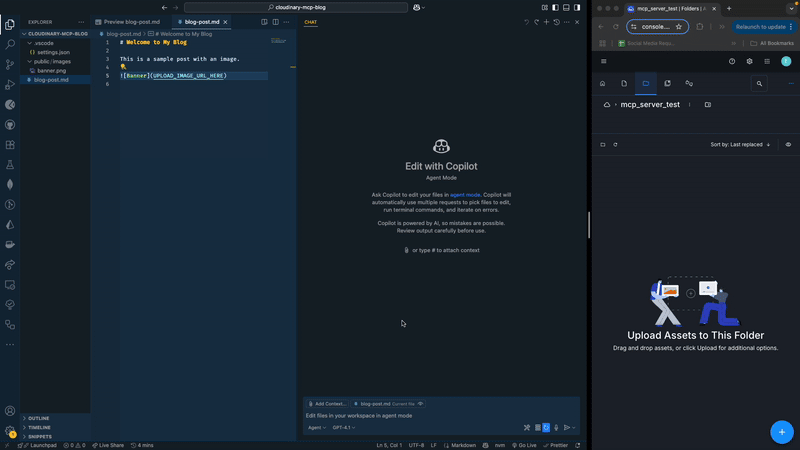The width and height of the screenshot is (800, 450).
Task: Toggle view options eye icon in Cloudinary
Action: pos(788,144)
